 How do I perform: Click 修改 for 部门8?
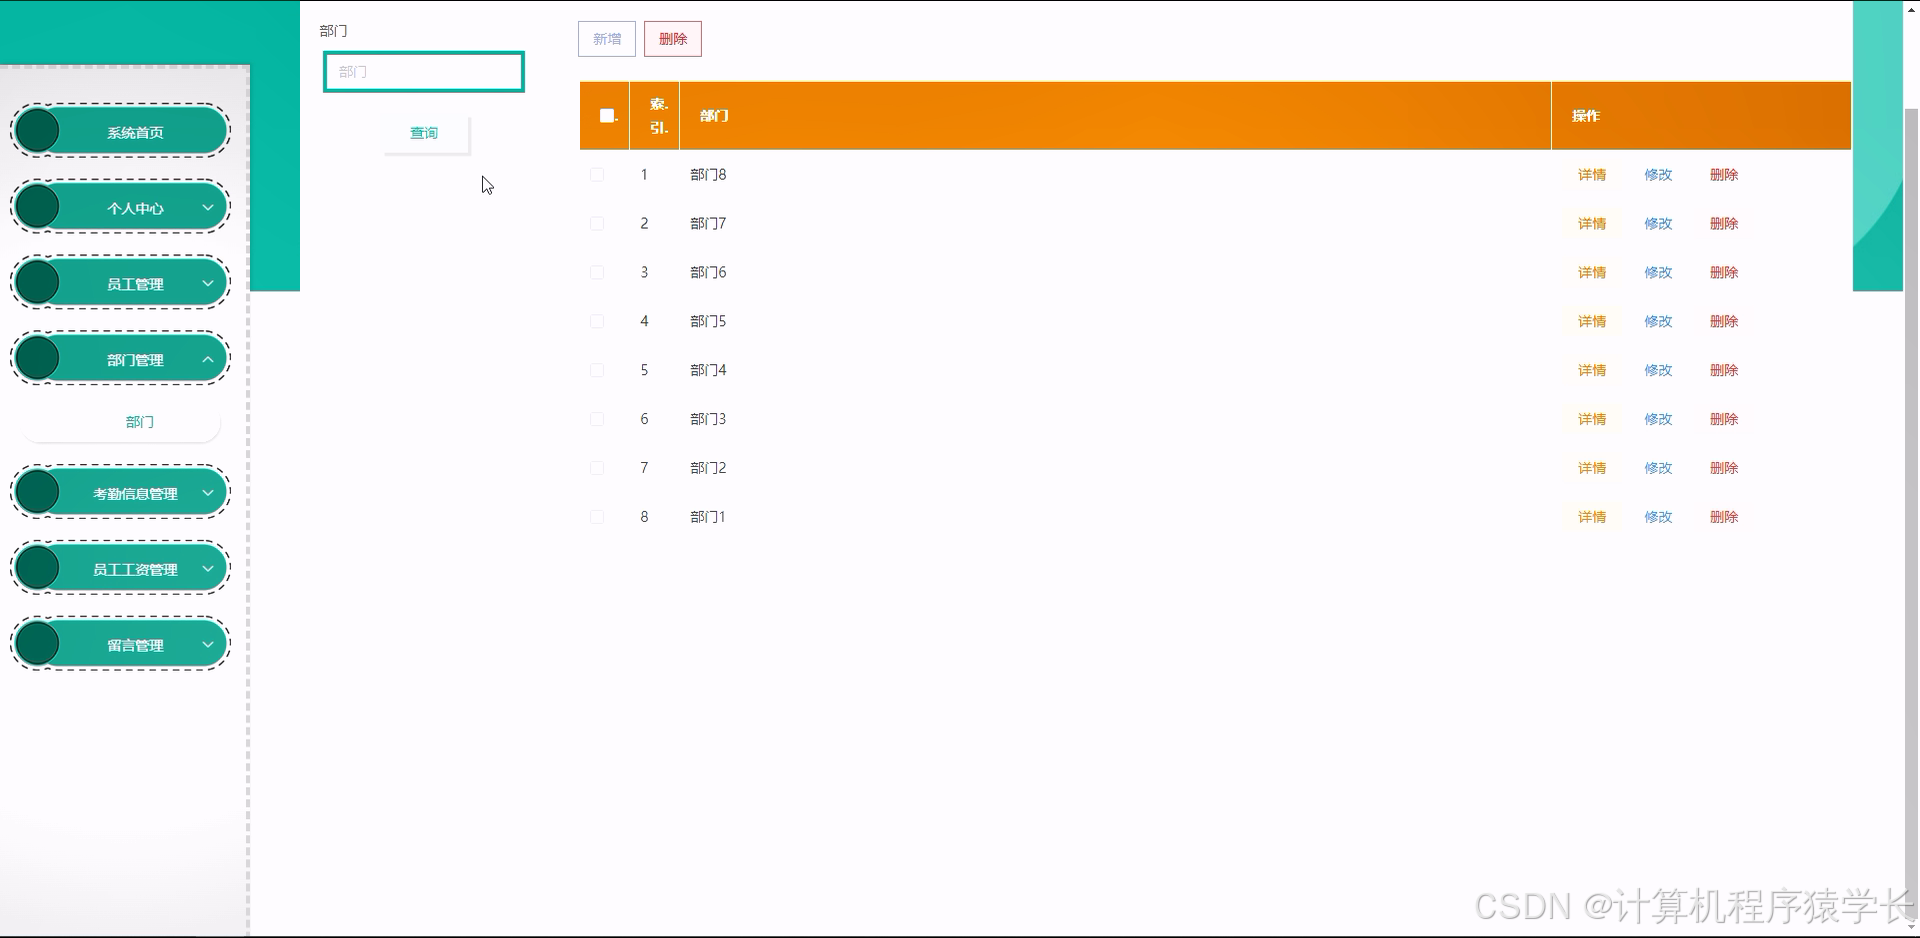1658,175
